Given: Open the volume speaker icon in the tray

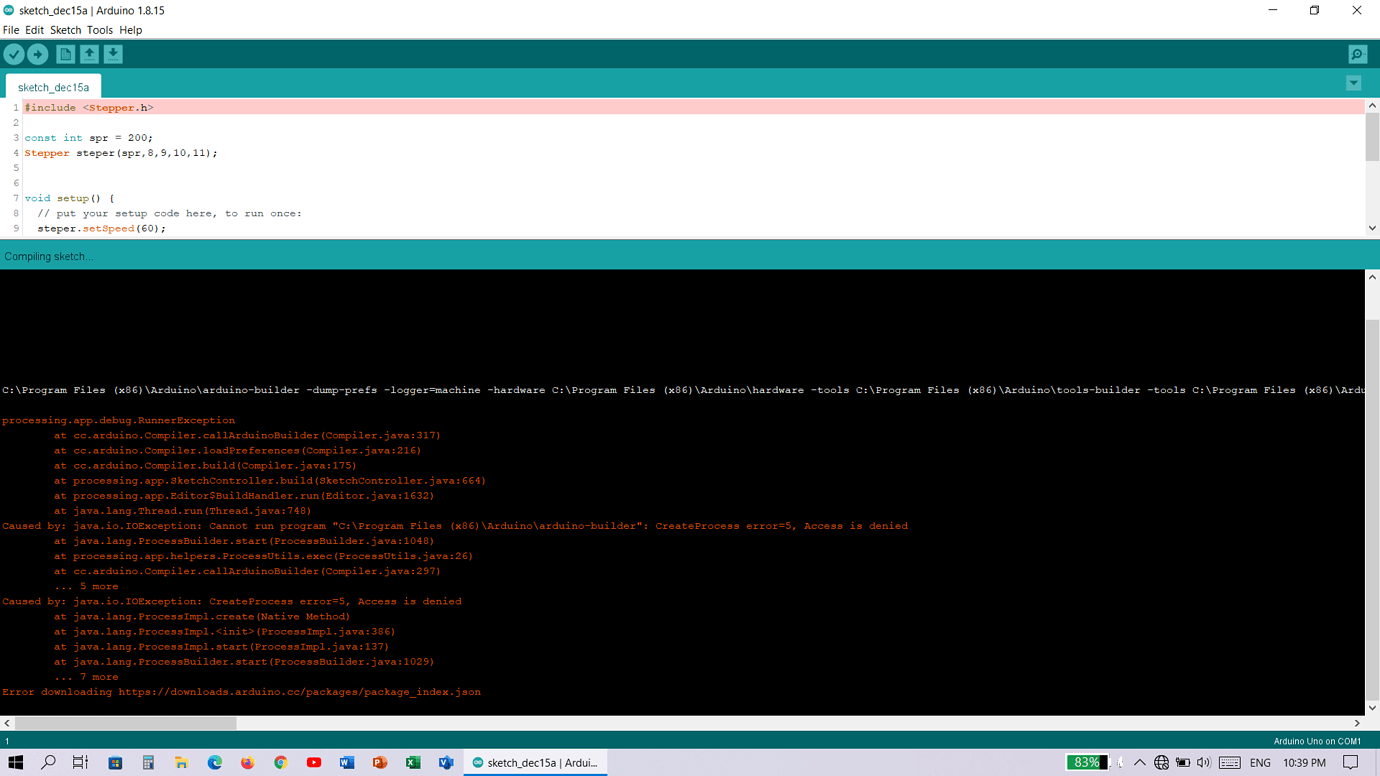Looking at the screenshot, I should [x=1203, y=762].
